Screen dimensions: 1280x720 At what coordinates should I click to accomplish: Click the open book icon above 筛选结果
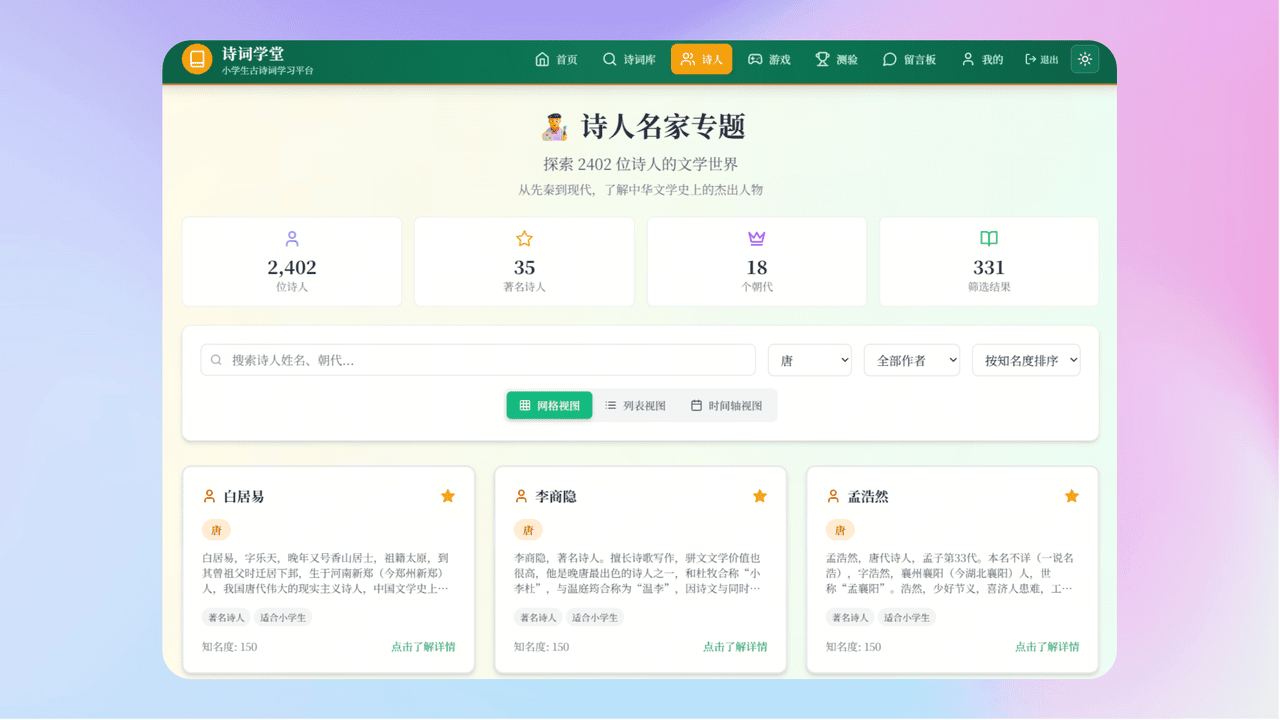coord(989,239)
